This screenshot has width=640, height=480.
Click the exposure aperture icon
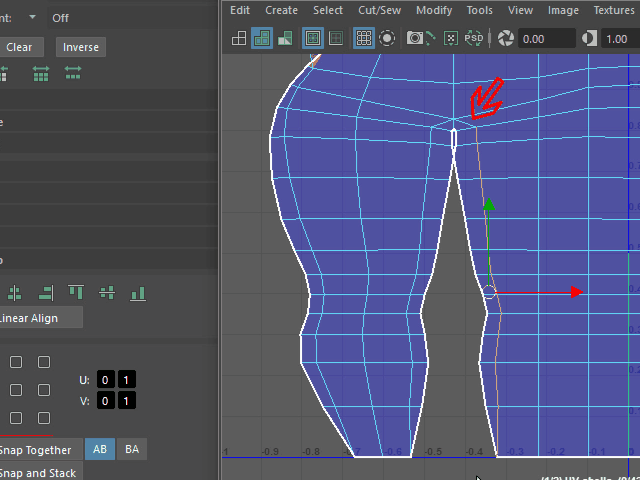click(x=507, y=39)
